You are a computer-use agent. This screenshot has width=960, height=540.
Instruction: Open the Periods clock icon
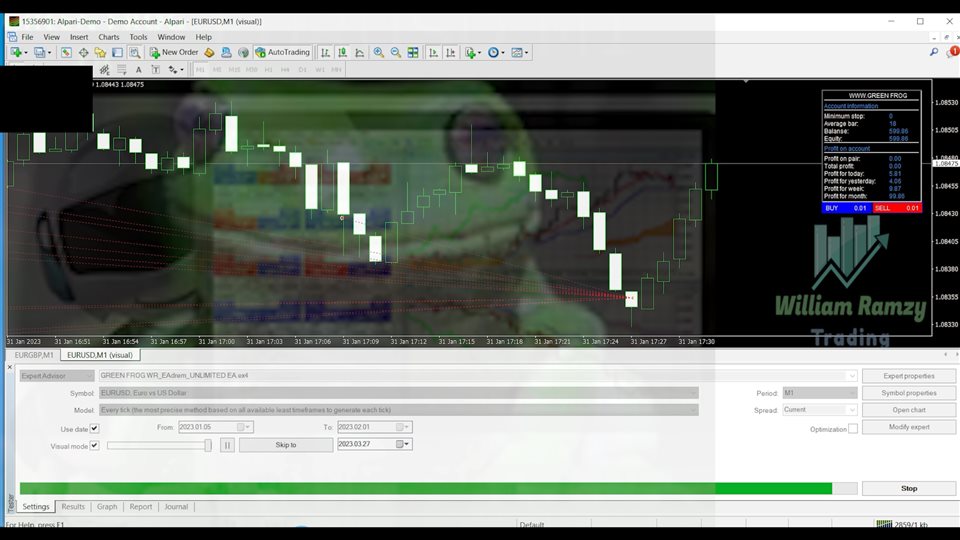coord(493,53)
